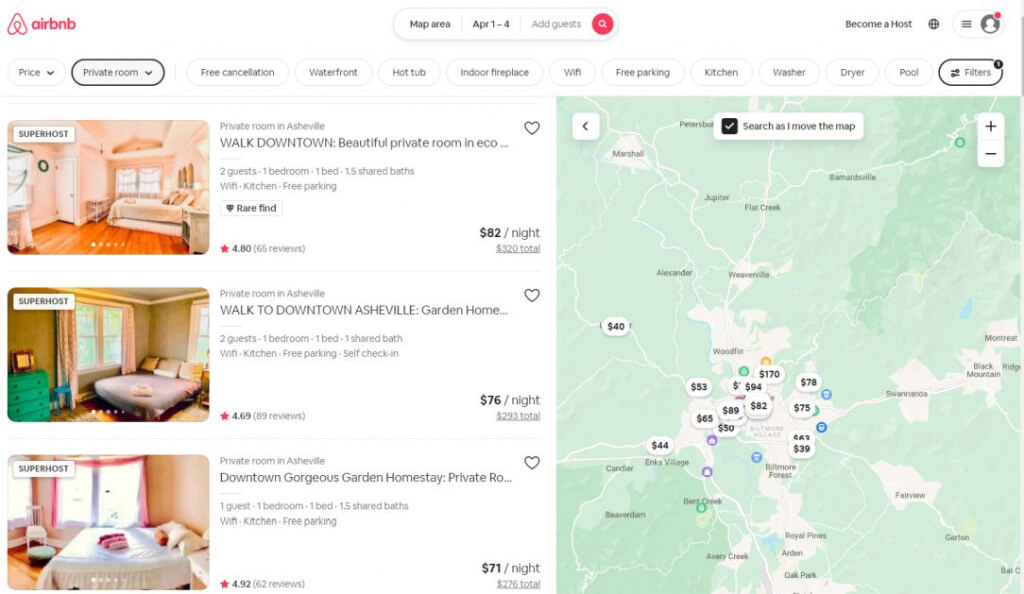Click Add guests in search bar

(556, 24)
